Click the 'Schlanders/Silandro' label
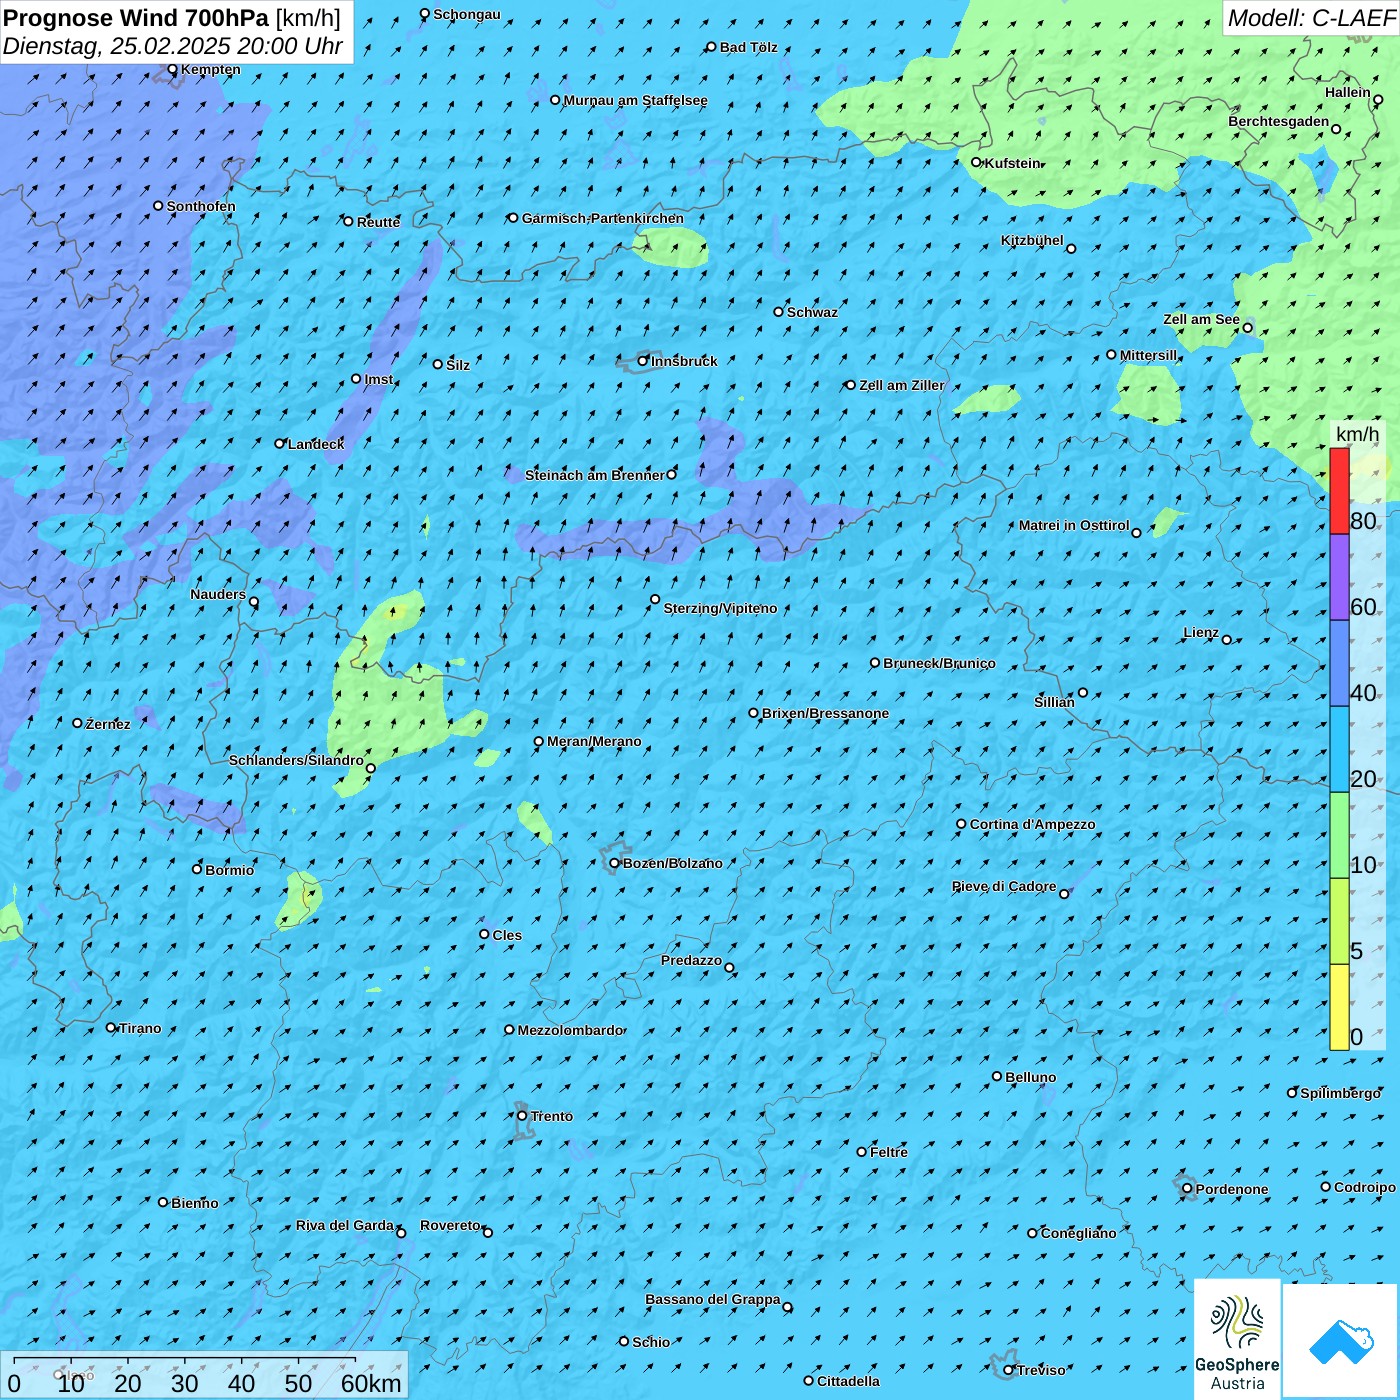 296,760
